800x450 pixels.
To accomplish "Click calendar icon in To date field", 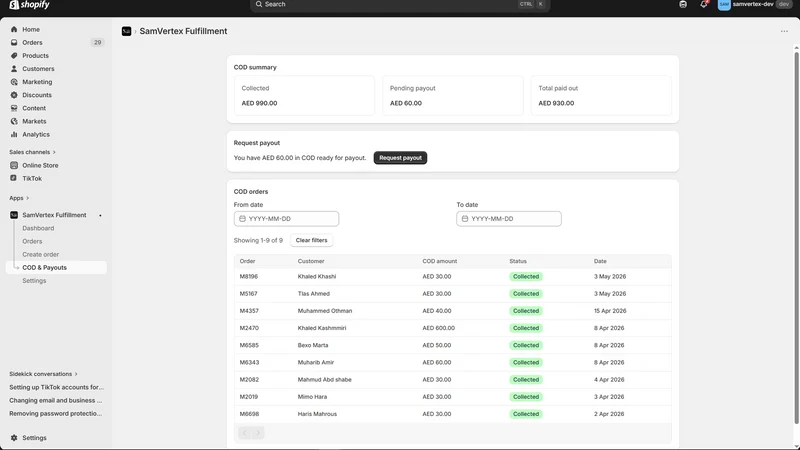I will 465,219.
